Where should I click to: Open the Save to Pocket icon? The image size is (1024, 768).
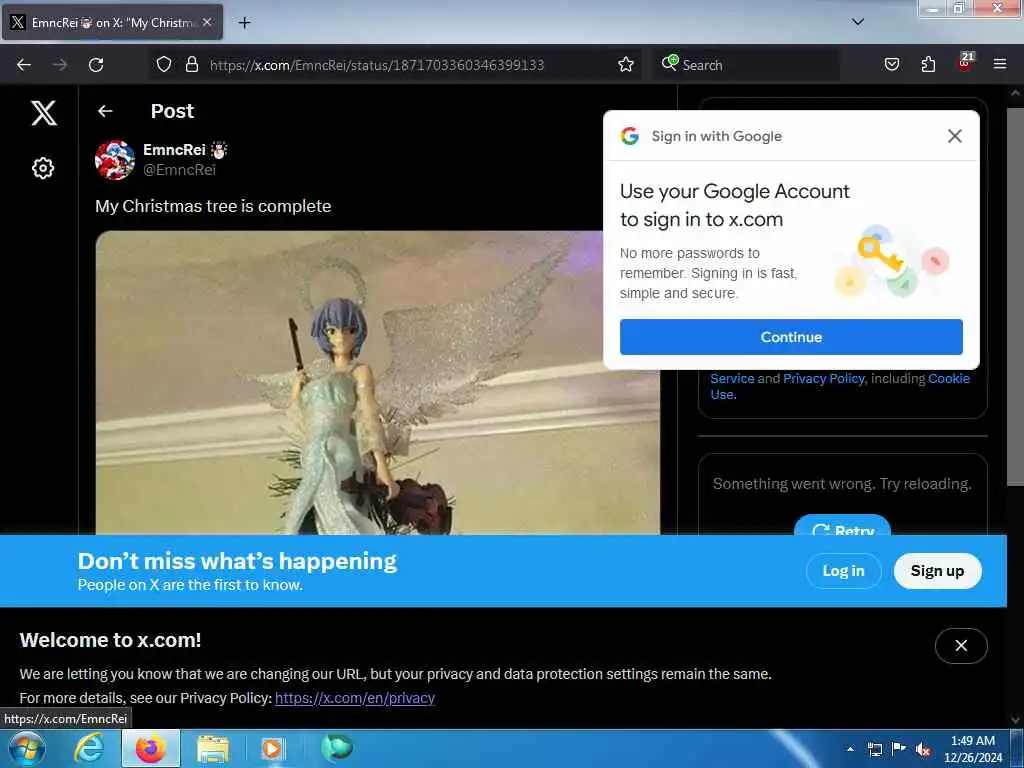point(892,64)
